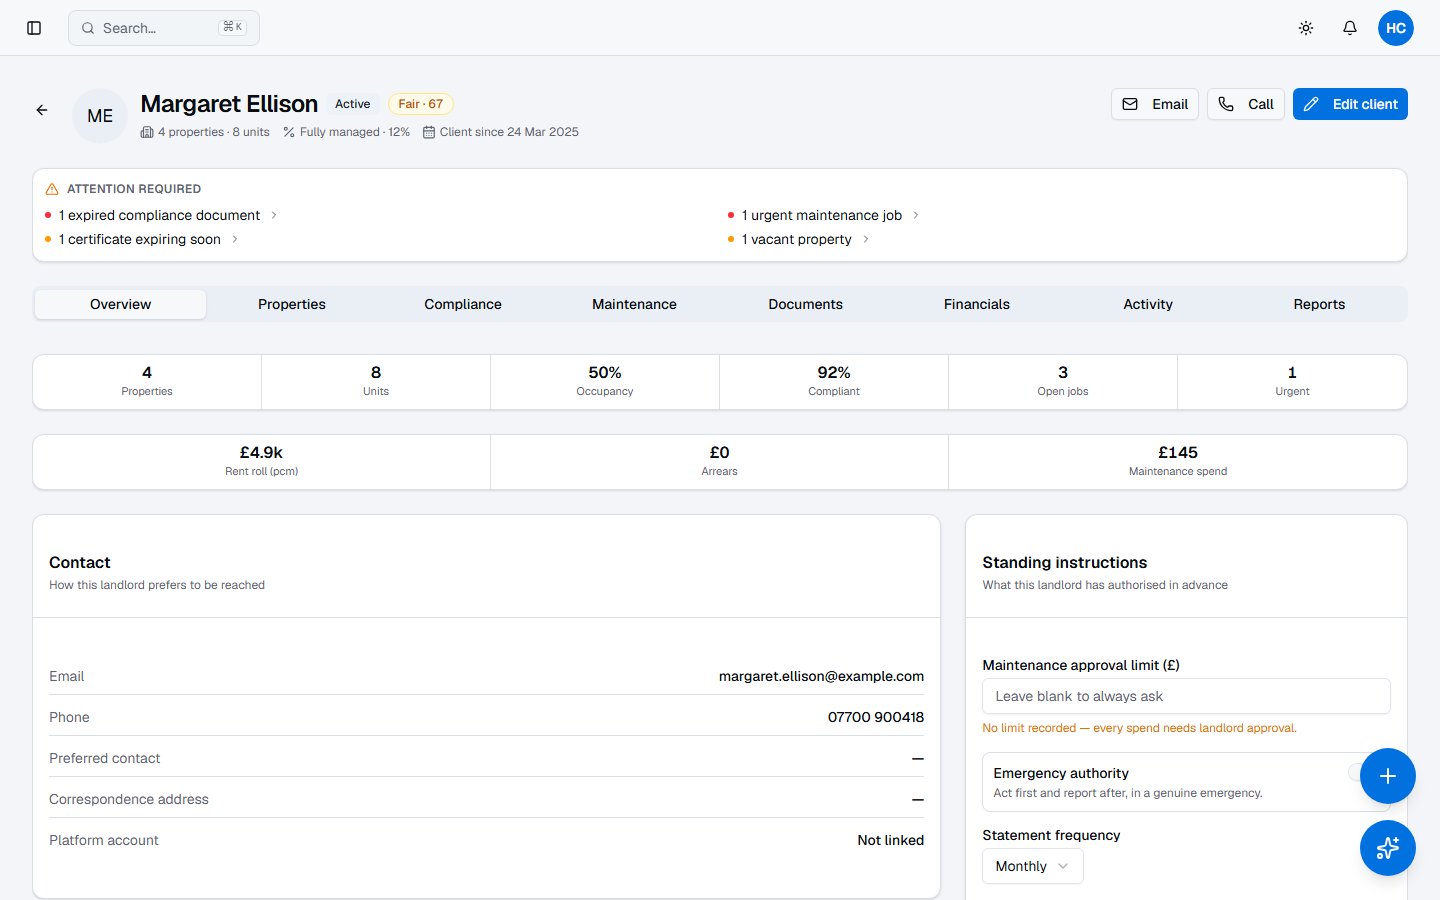Click the properties building icon

click(x=147, y=132)
